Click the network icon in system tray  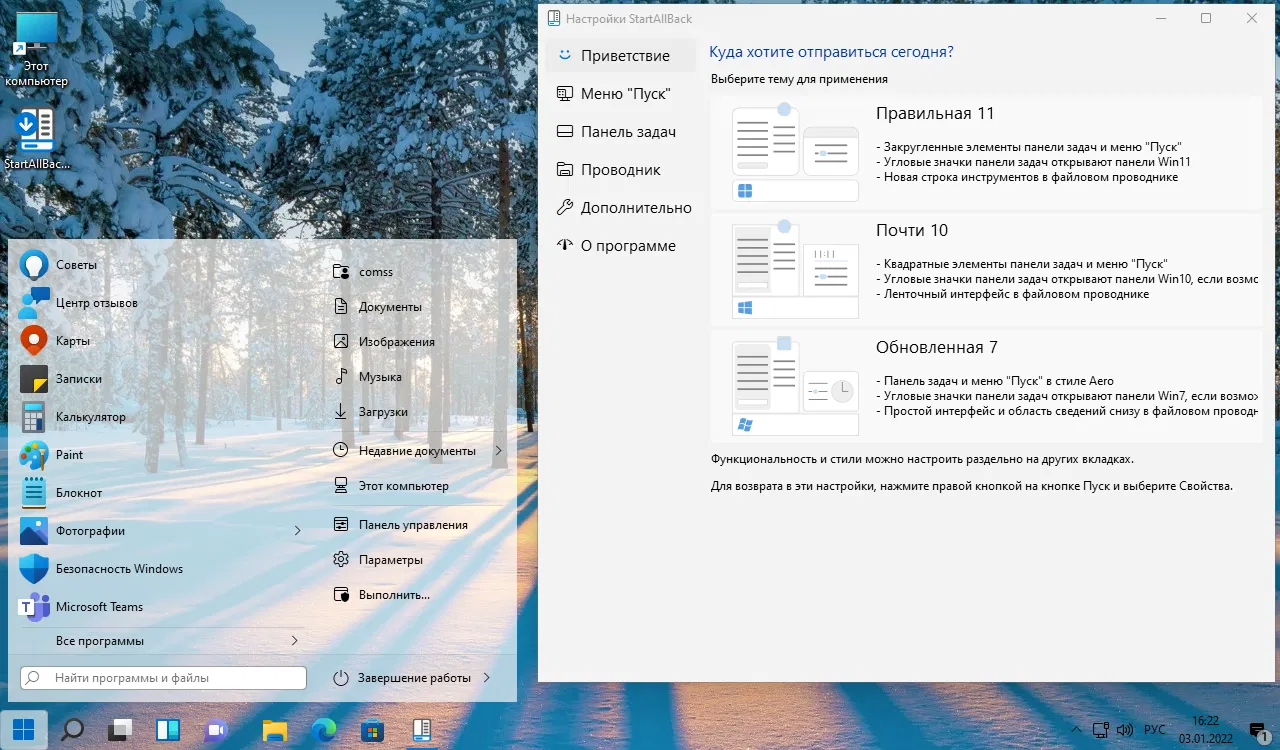point(1100,730)
